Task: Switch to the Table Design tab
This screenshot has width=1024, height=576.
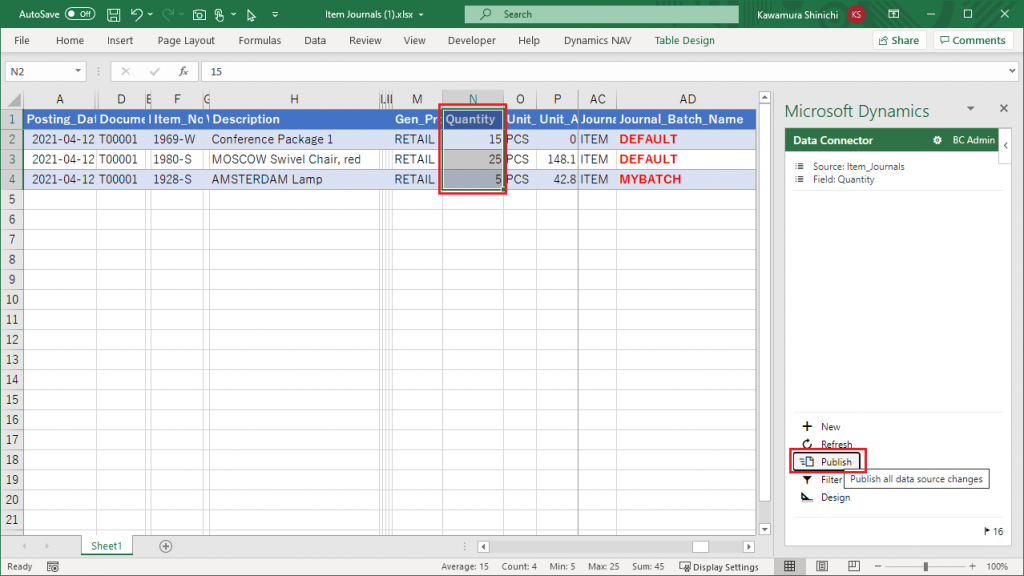Action: coord(684,40)
